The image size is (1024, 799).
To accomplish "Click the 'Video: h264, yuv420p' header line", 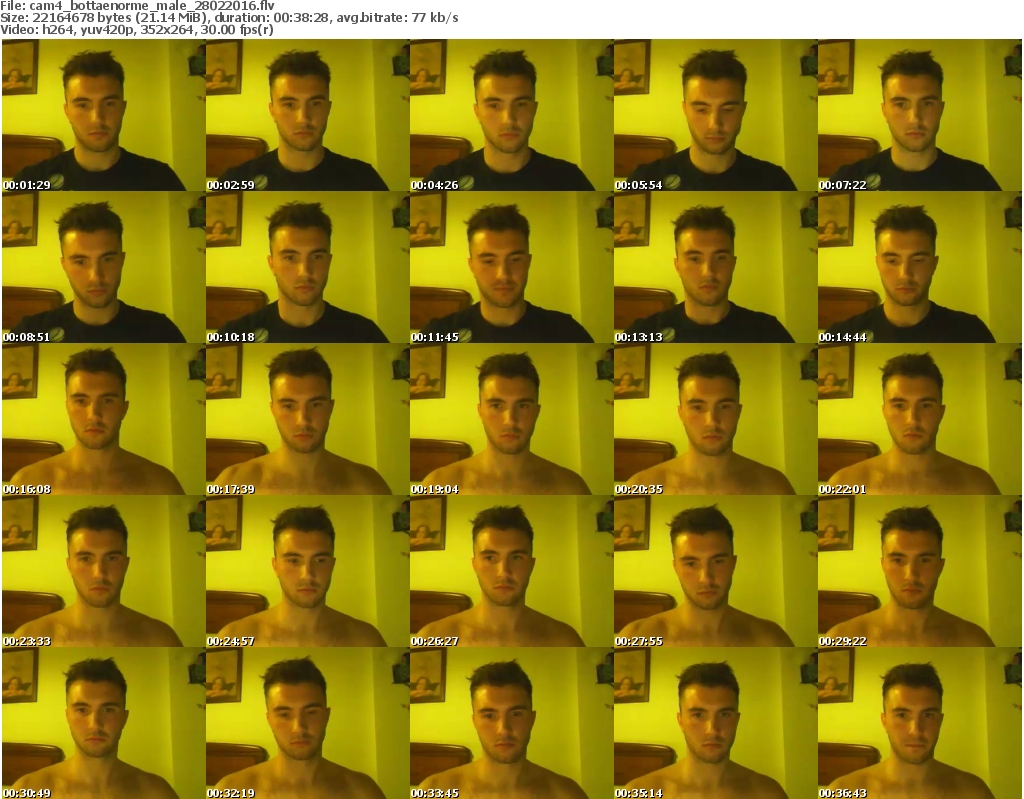I will pos(136,30).
